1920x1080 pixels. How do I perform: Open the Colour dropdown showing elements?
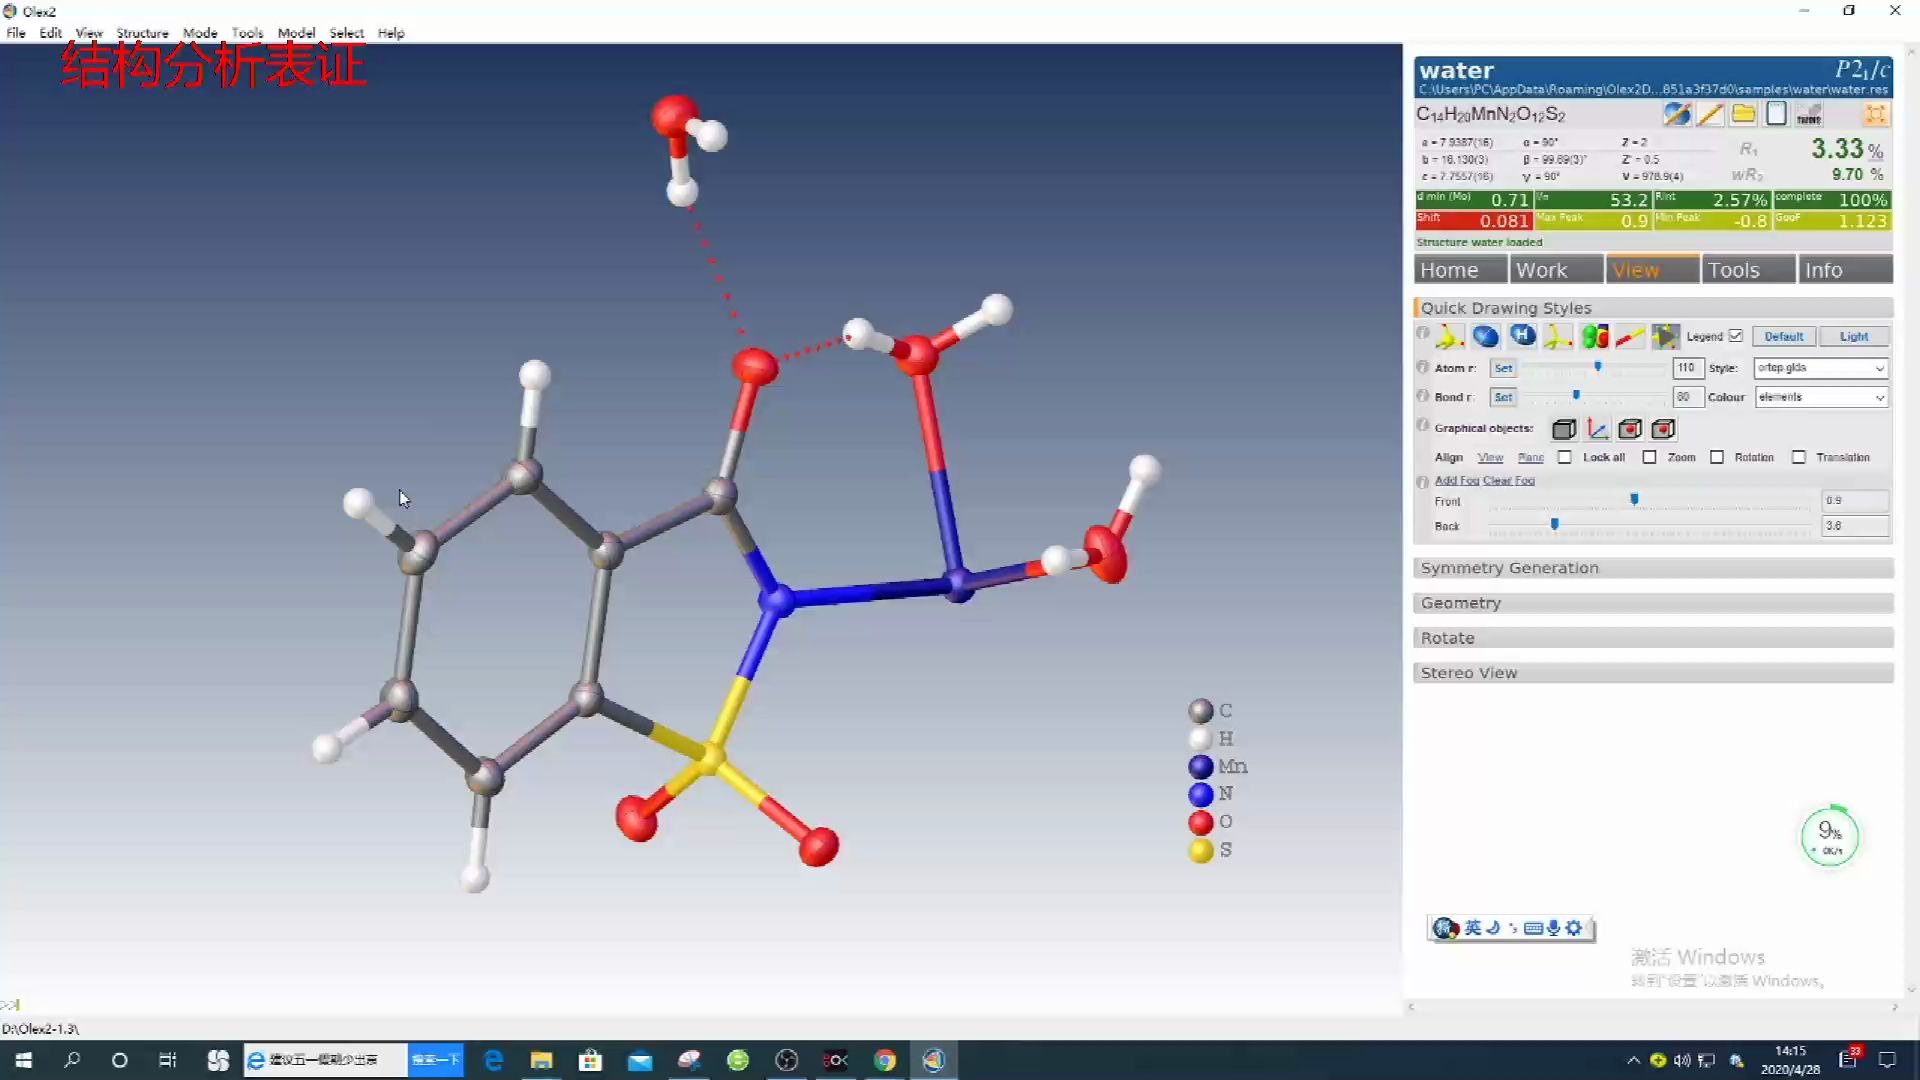(x=1820, y=397)
